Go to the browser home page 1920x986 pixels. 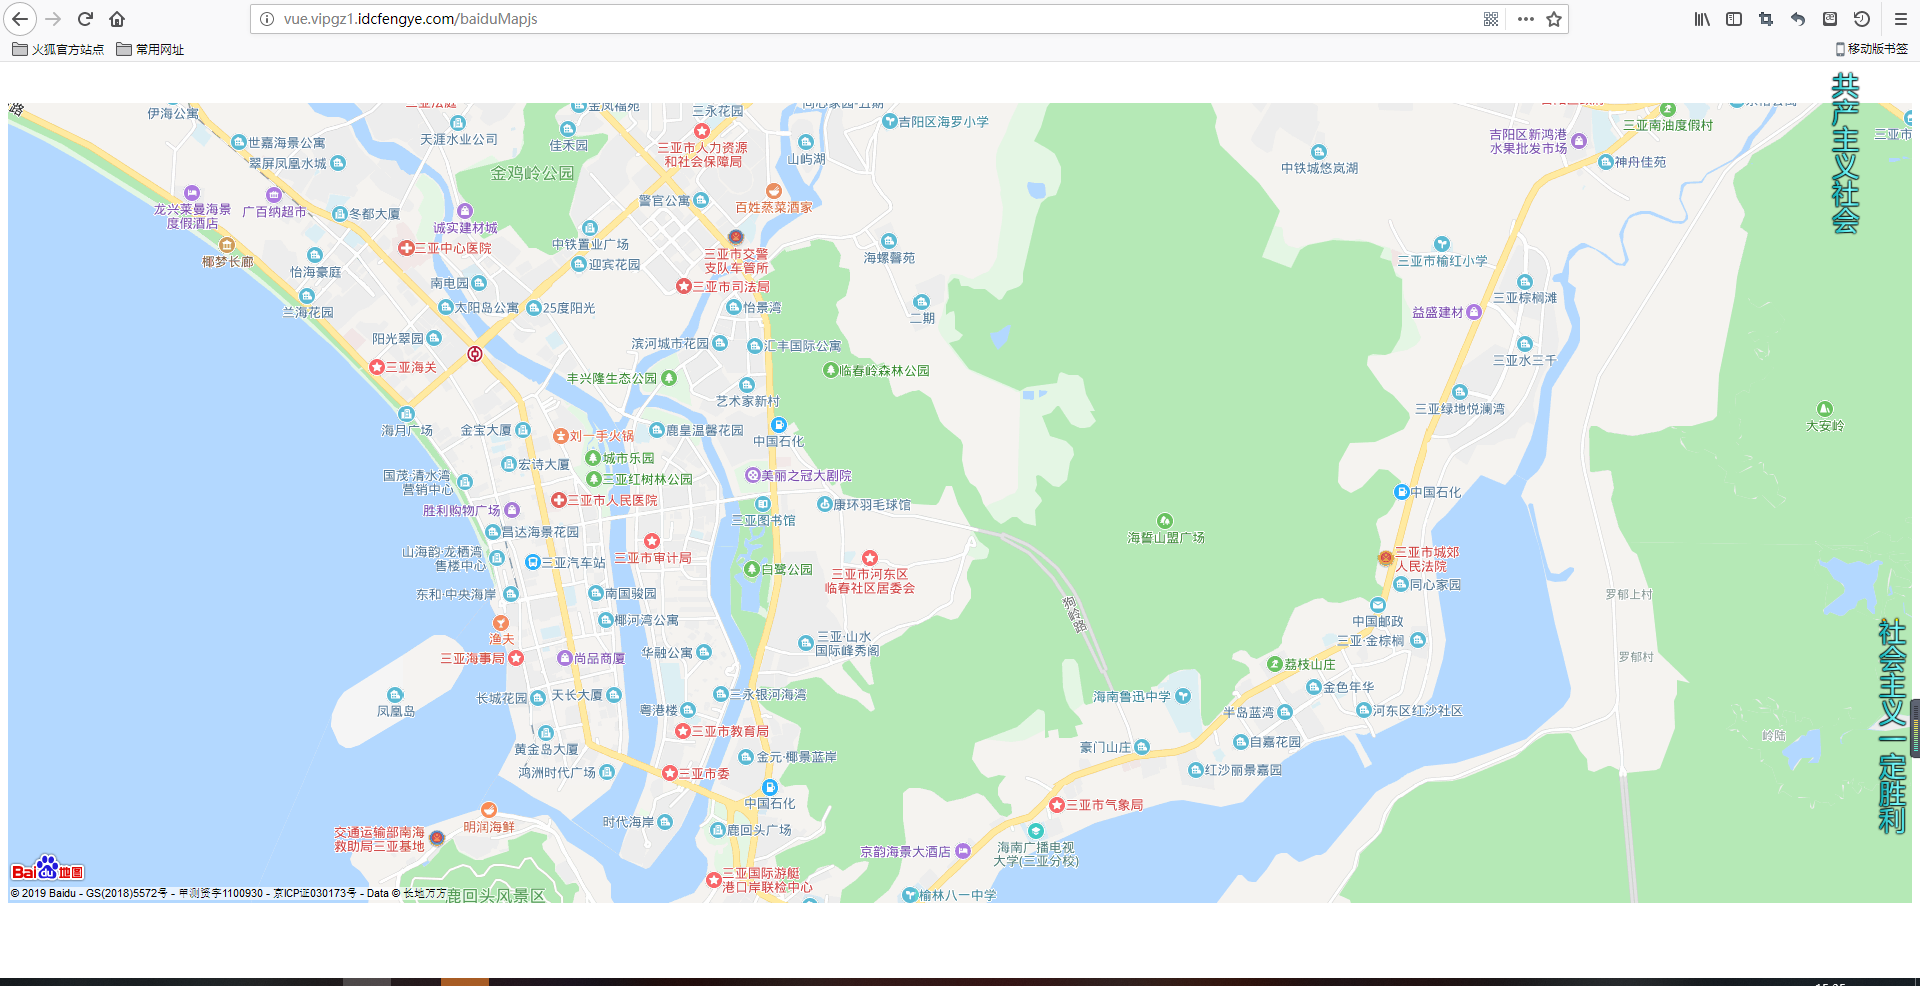click(x=118, y=18)
